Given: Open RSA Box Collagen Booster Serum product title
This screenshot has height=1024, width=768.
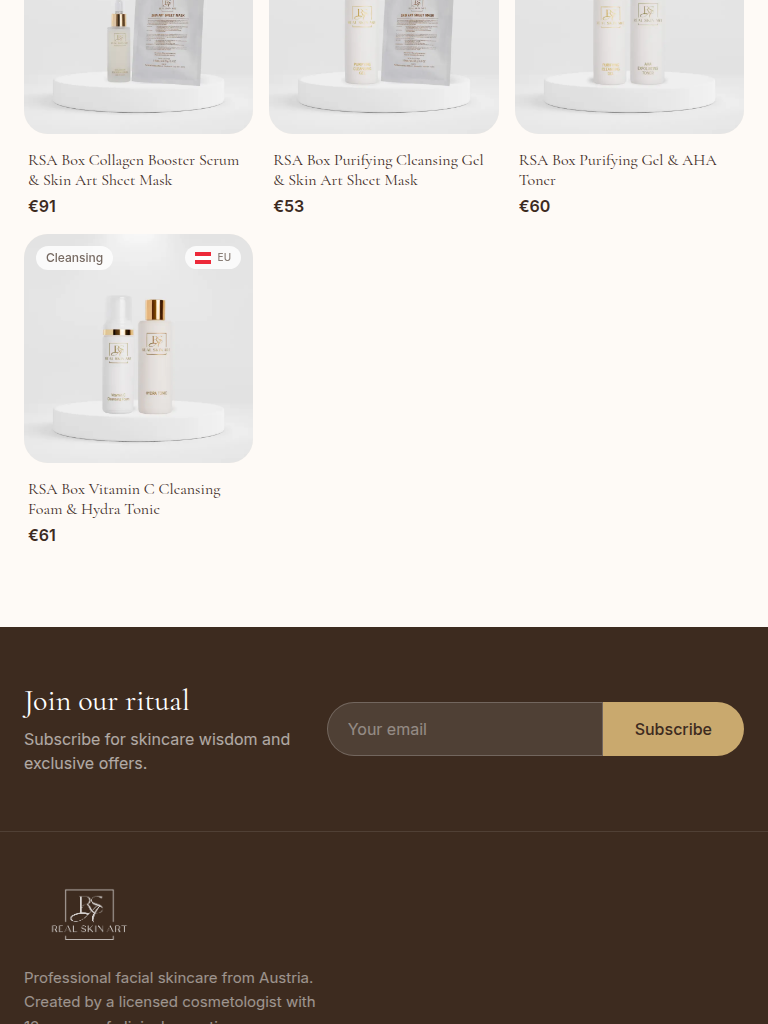Looking at the screenshot, I should pos(133,170).
